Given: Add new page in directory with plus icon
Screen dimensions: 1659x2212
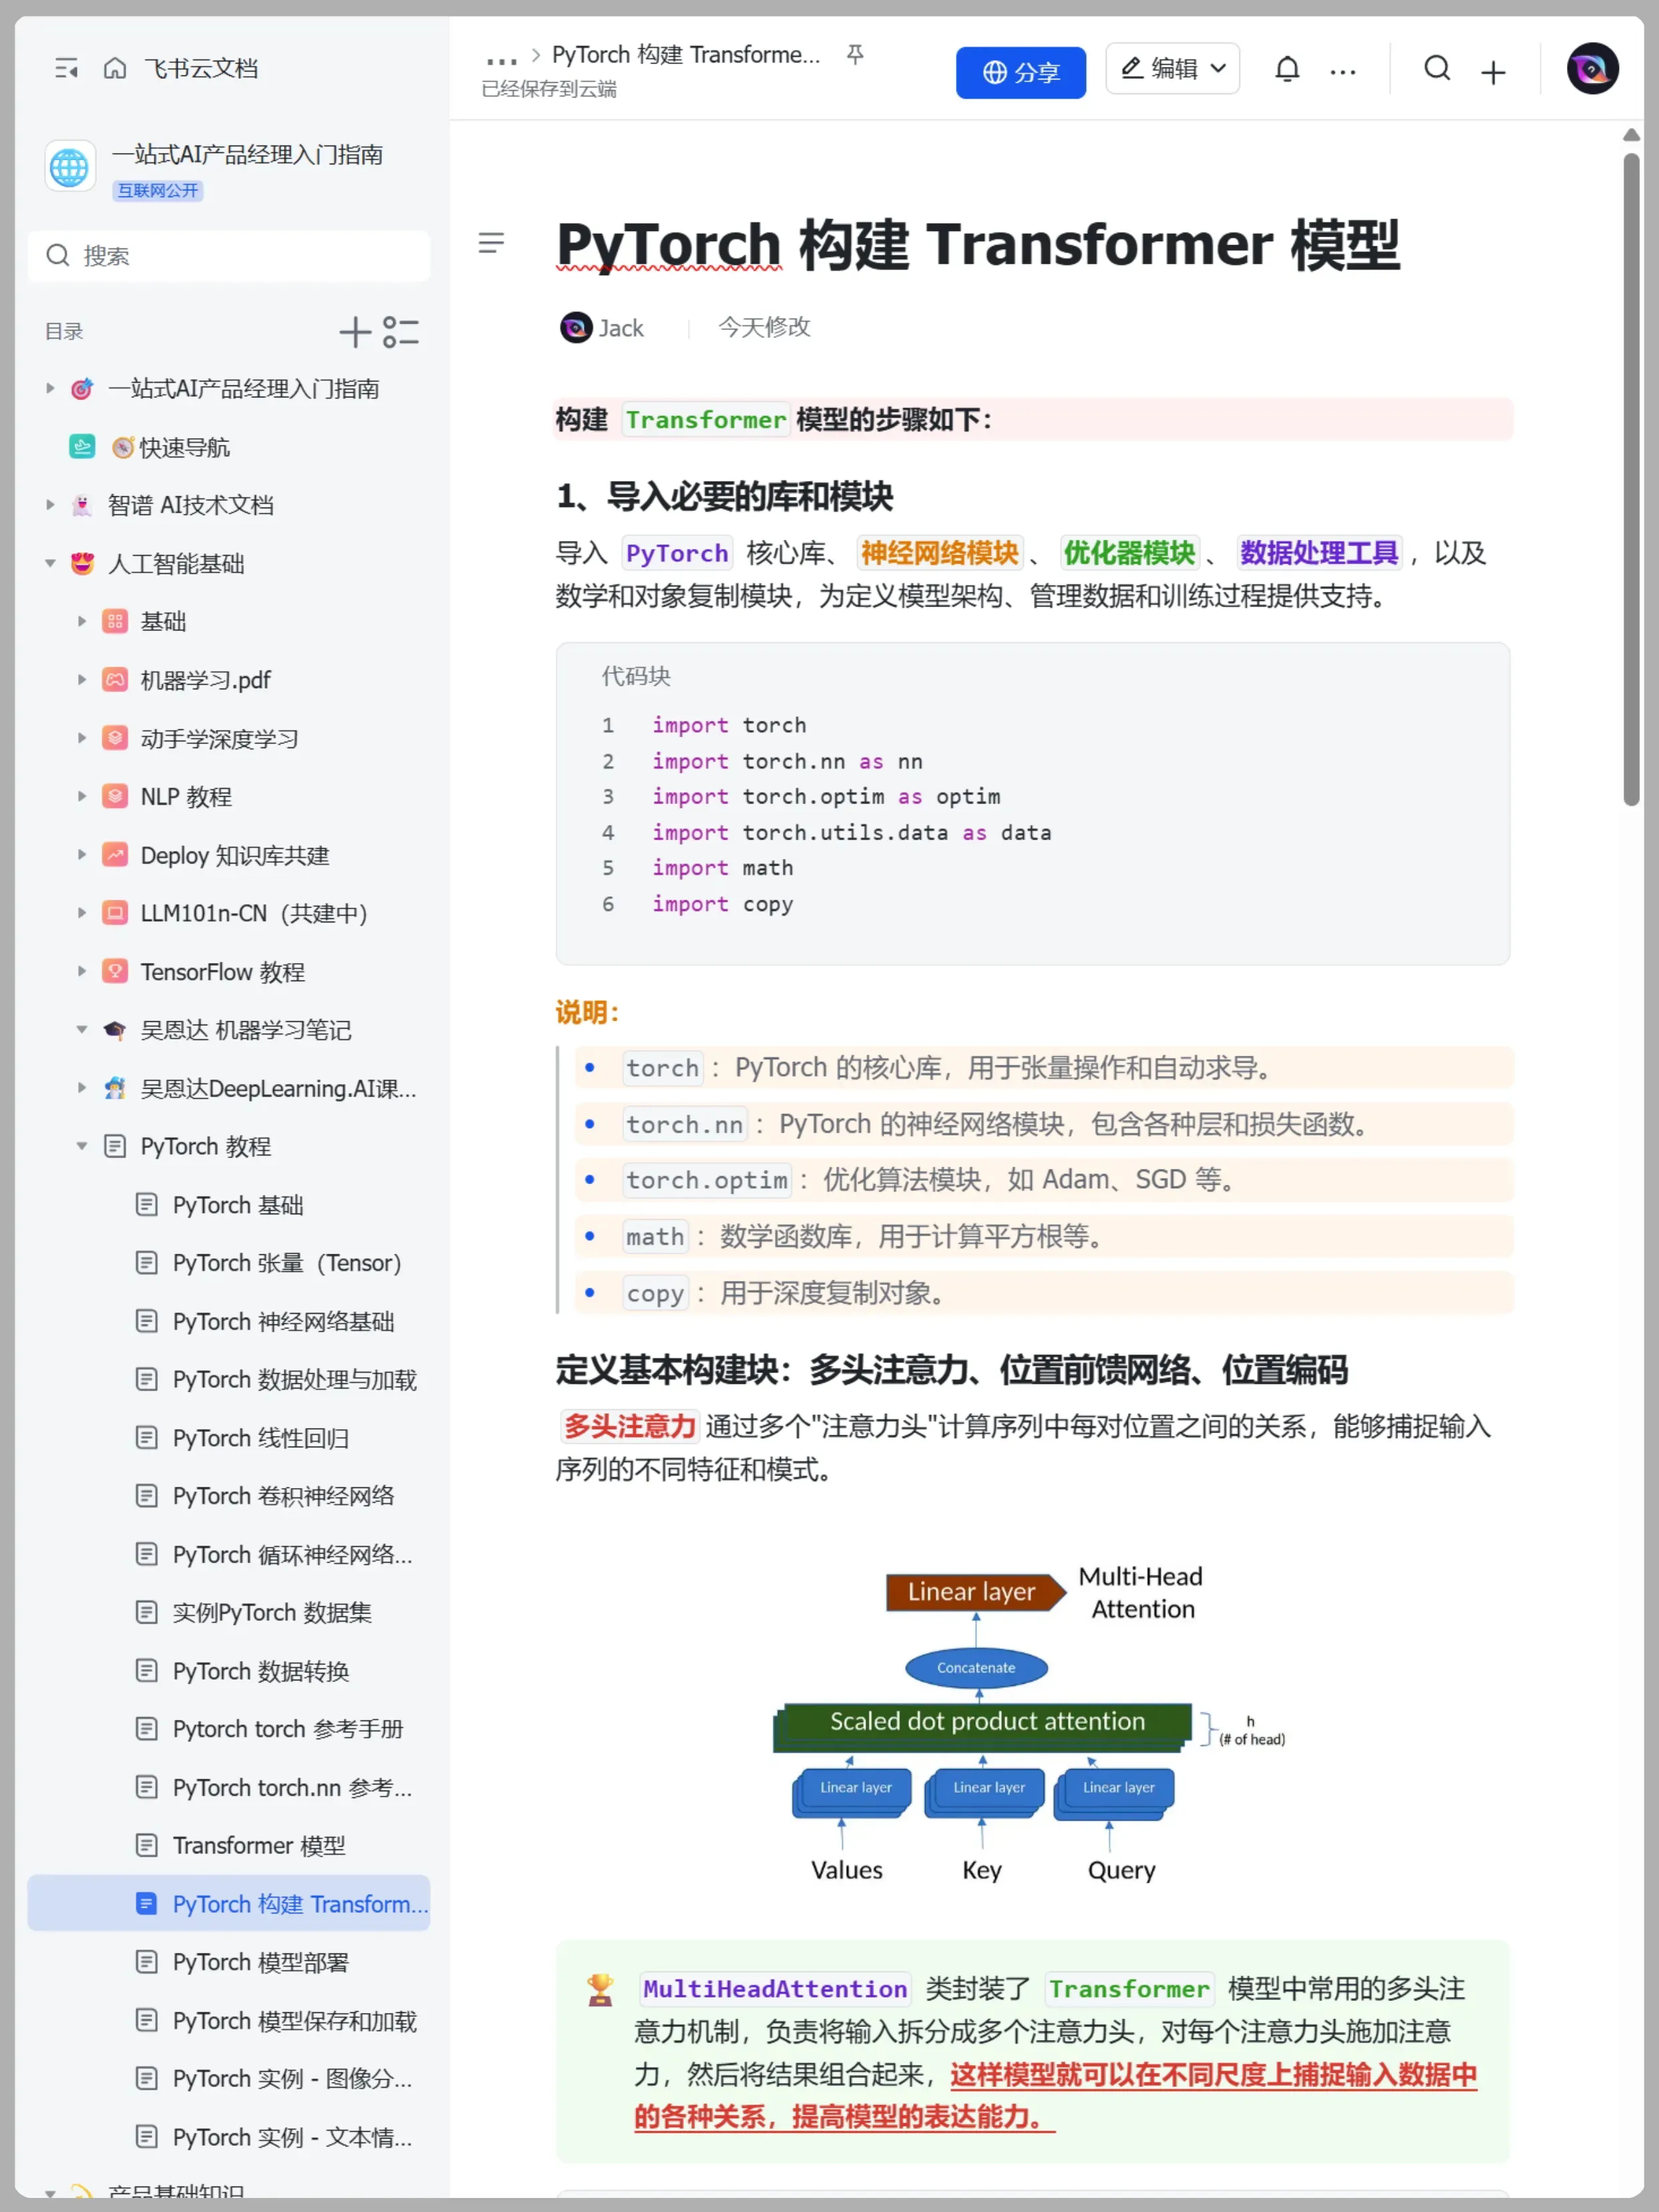Looking at the screenshot, I should click(355, 332).
